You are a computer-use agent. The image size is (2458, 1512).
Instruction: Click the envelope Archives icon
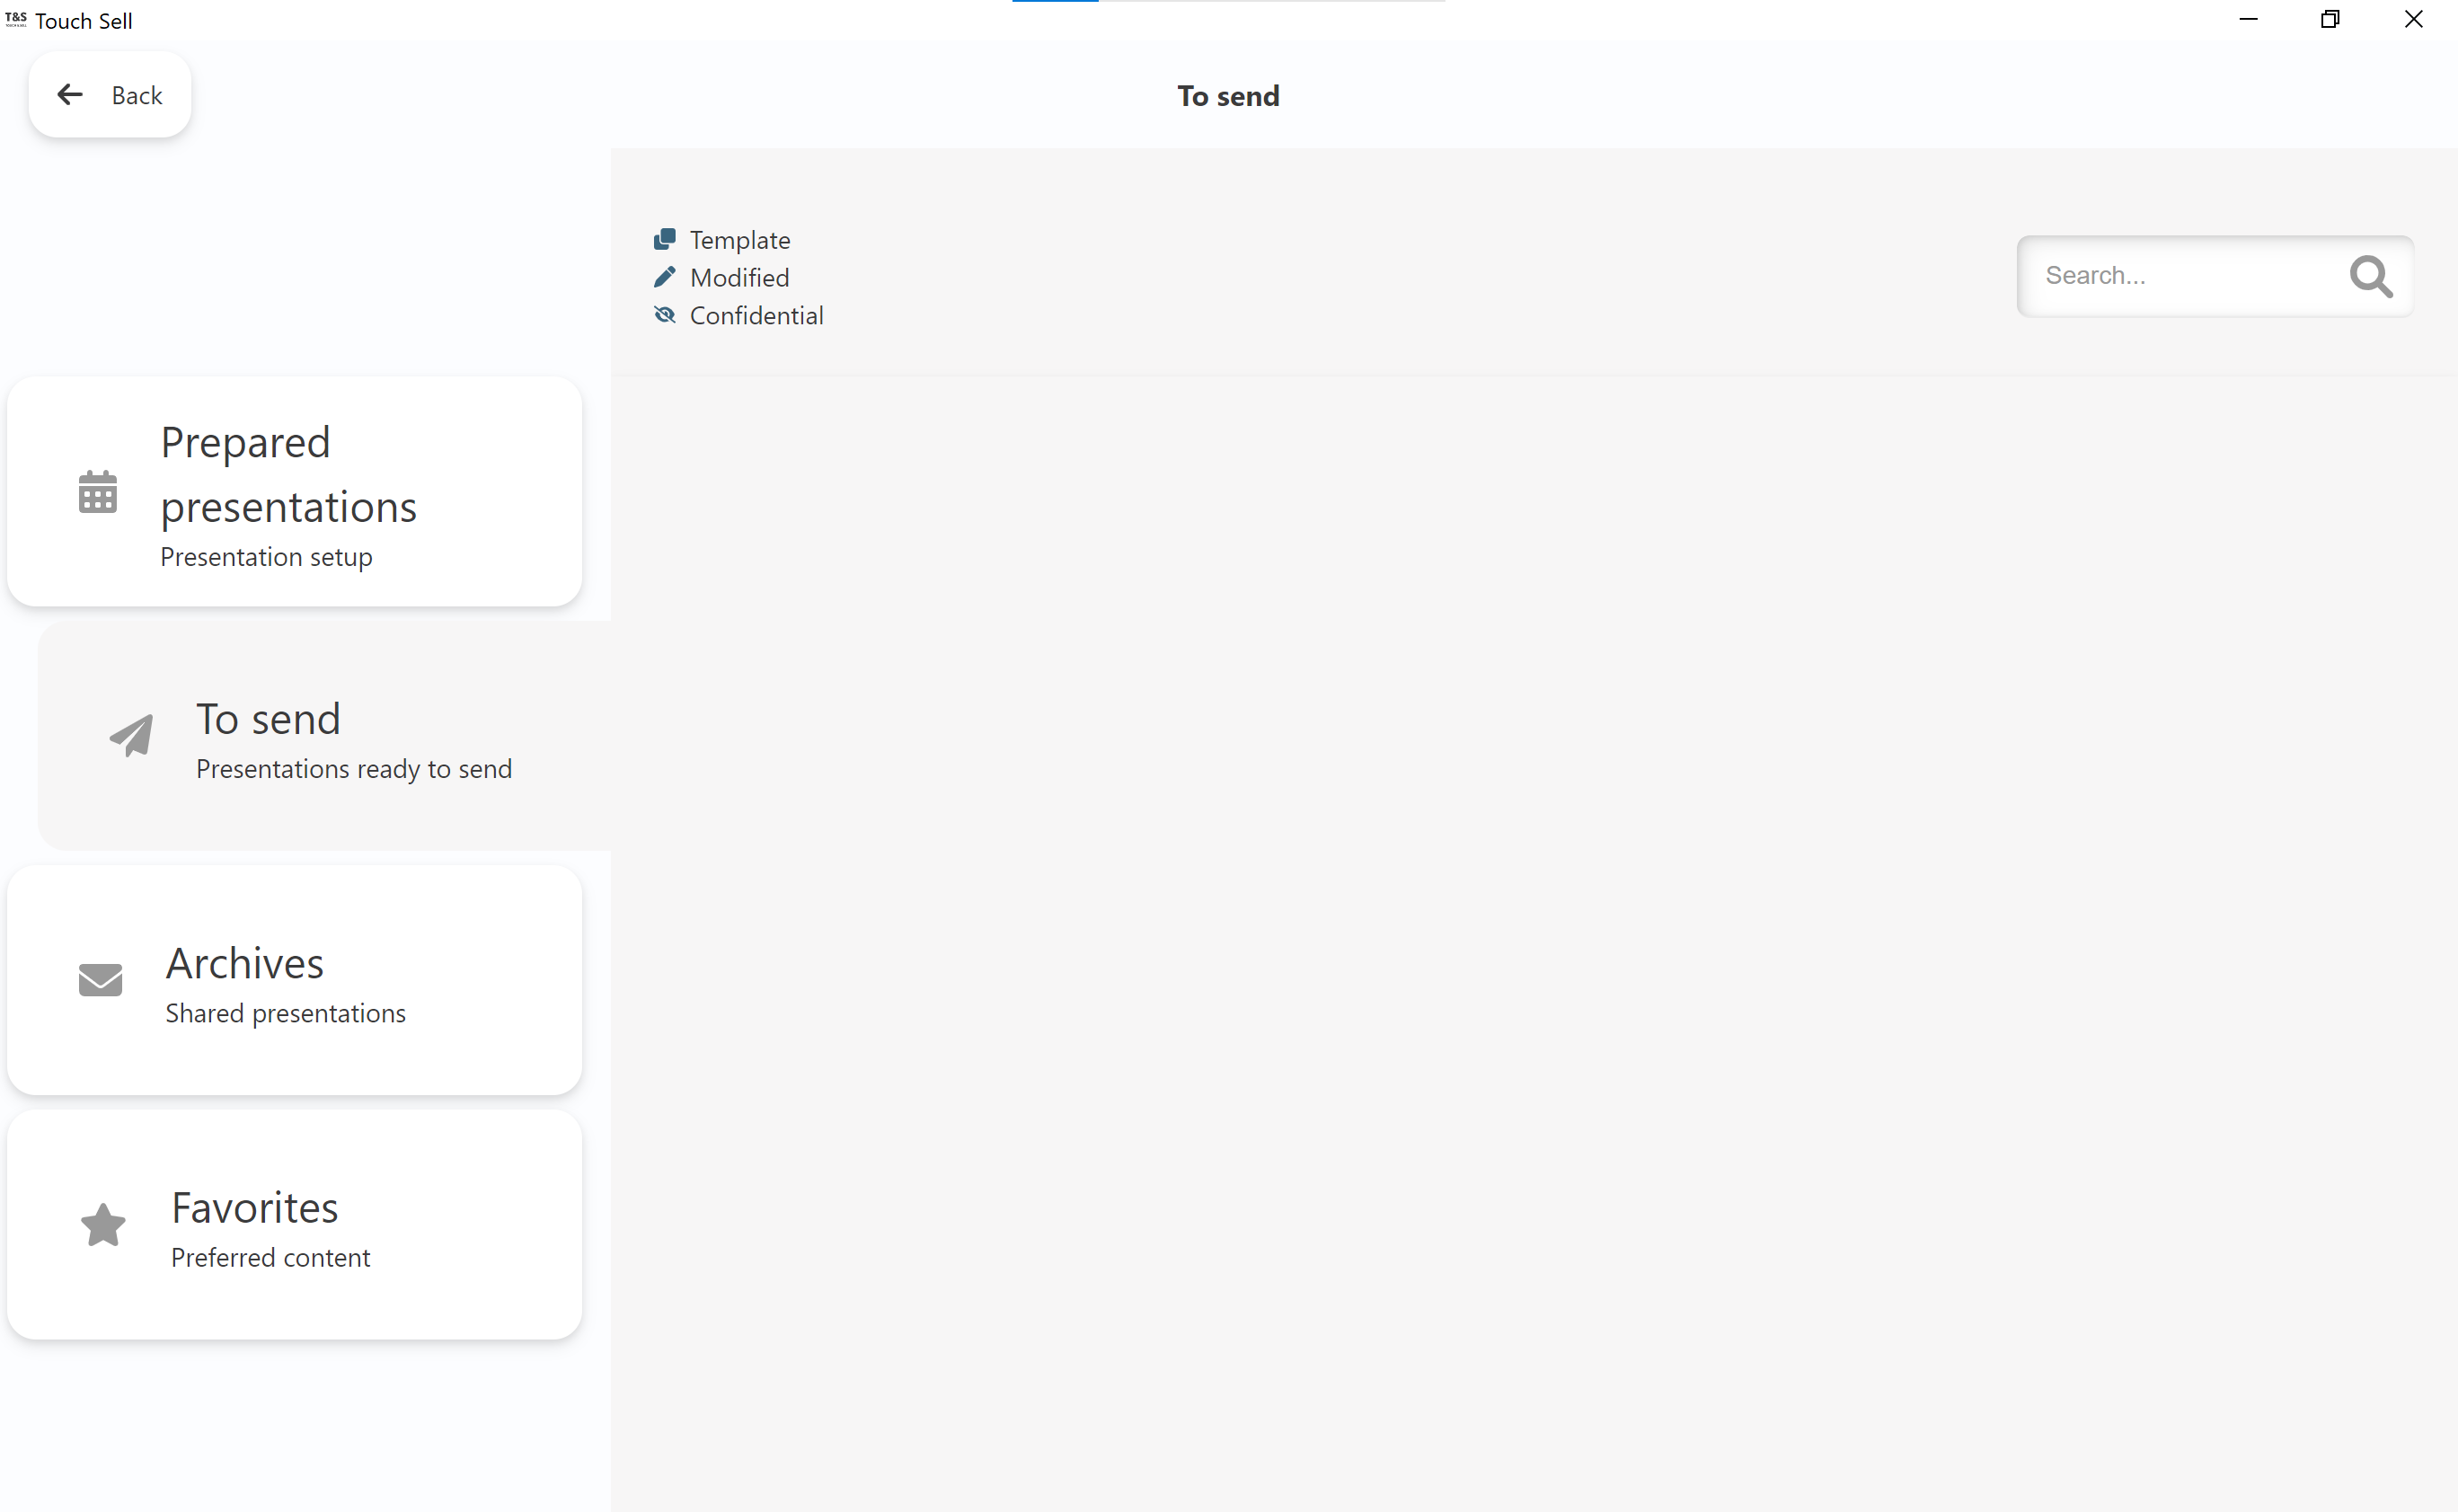pyautogui.click(x=100, y=980)
